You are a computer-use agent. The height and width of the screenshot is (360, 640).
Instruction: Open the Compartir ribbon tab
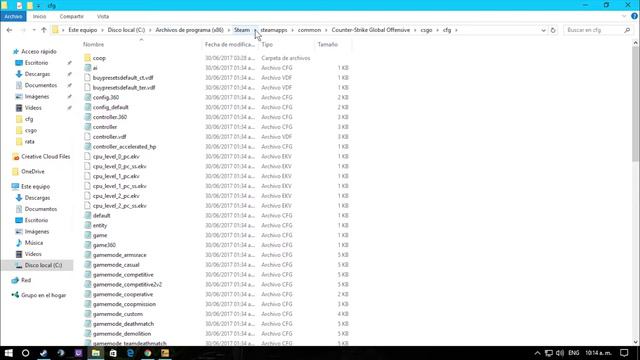click(x=71, y=16)
